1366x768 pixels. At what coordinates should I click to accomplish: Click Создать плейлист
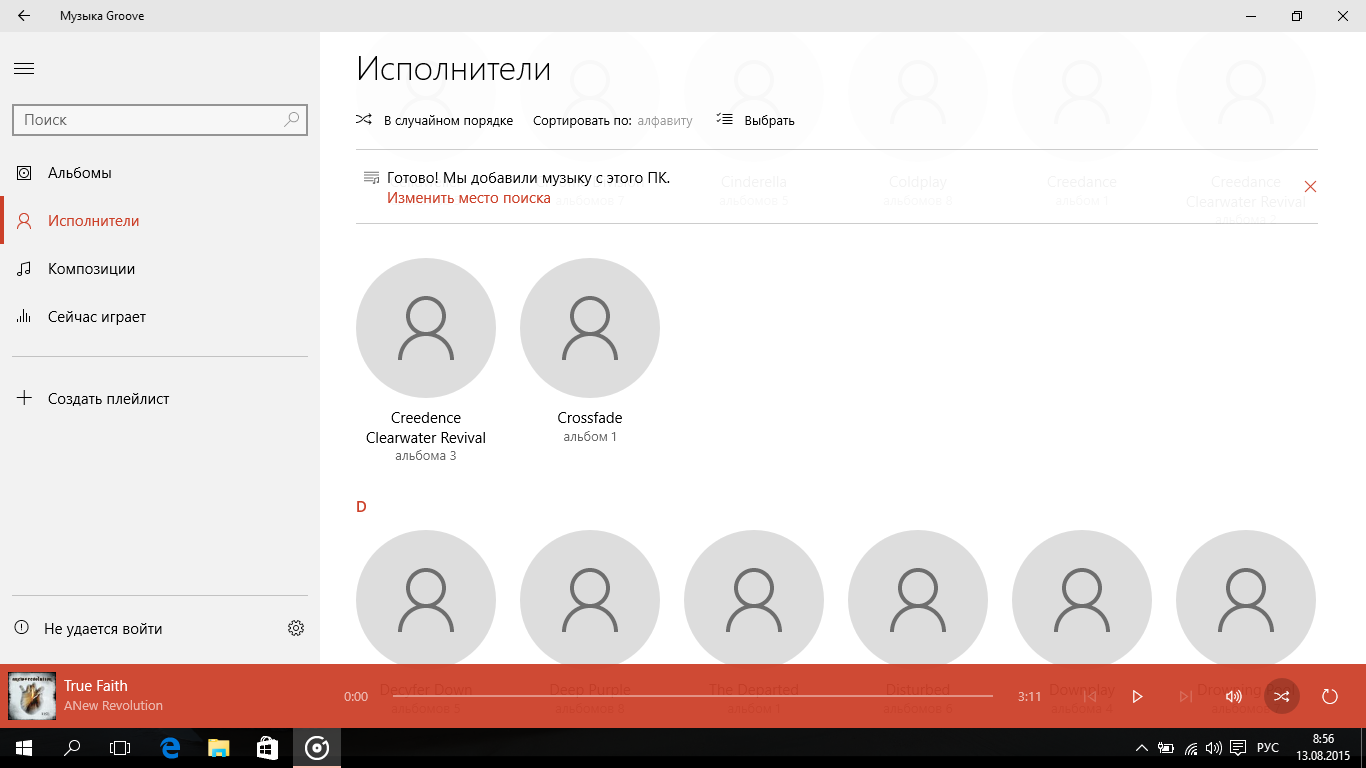coord(160,399)
